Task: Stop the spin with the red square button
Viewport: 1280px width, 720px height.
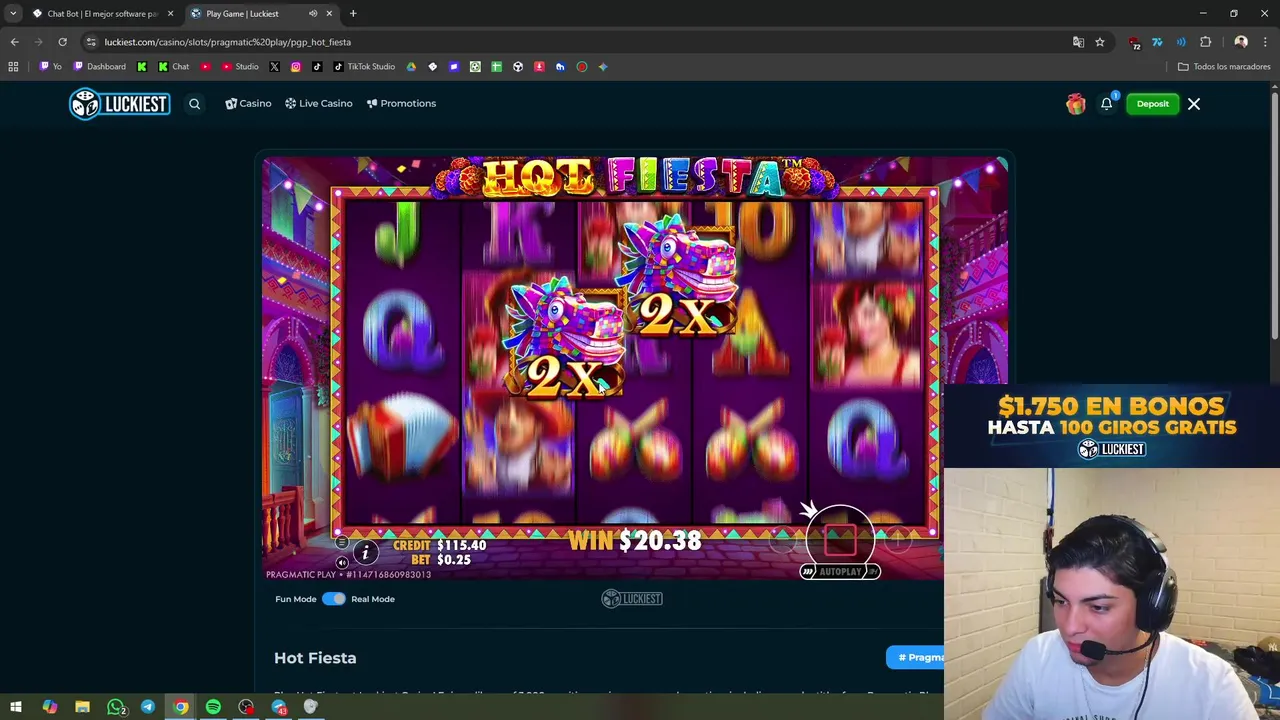Action: click(x=840, y=541)
